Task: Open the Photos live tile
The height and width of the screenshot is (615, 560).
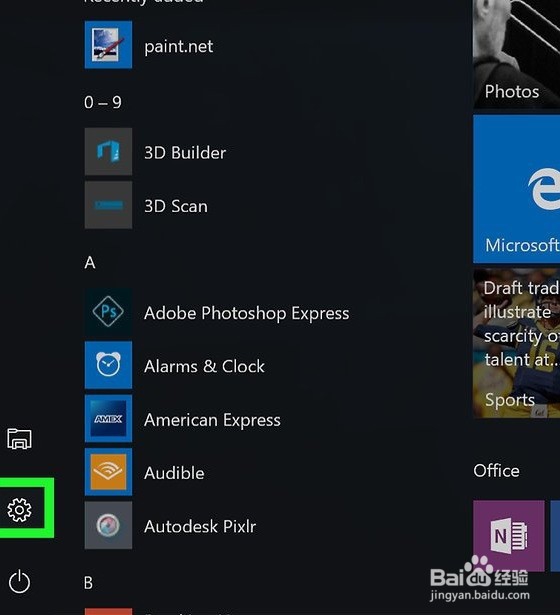Action: tap(516, 54)
